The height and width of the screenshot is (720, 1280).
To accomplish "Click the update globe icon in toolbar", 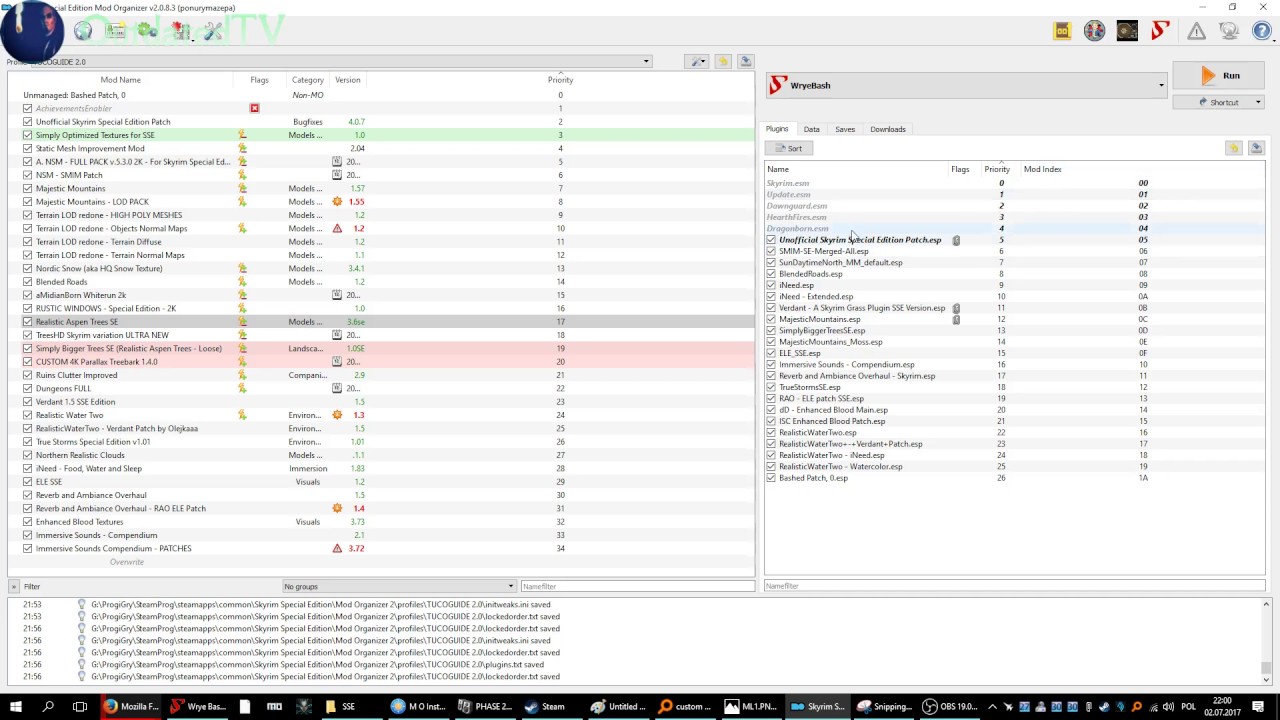I will 1229,31.
